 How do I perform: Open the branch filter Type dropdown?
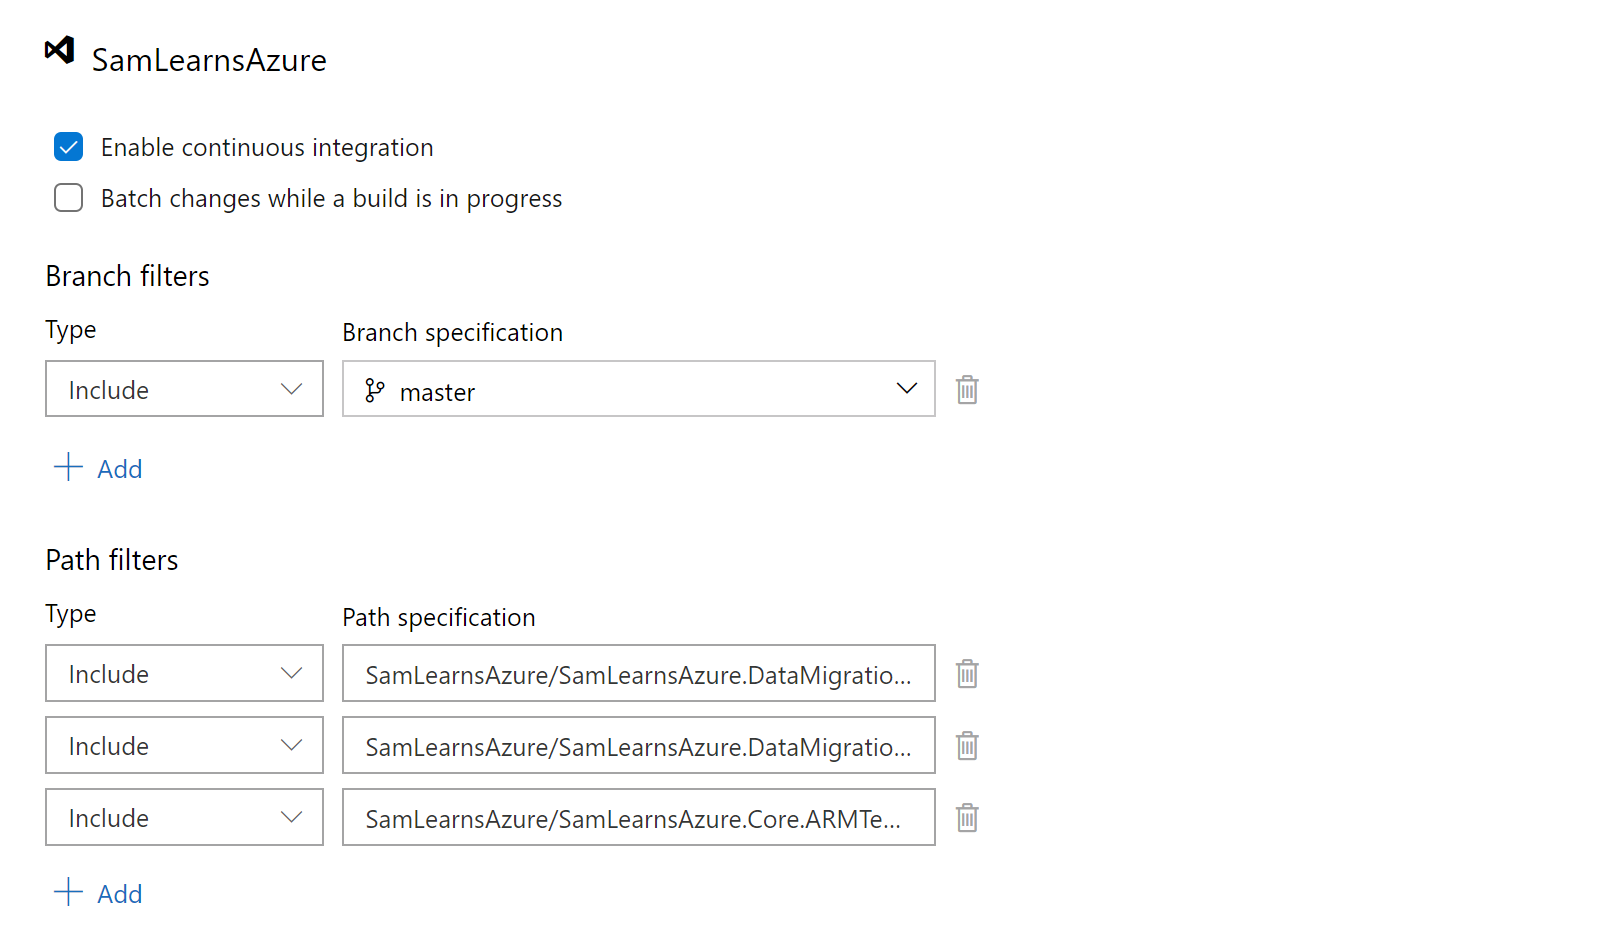[x=184, y=389]
